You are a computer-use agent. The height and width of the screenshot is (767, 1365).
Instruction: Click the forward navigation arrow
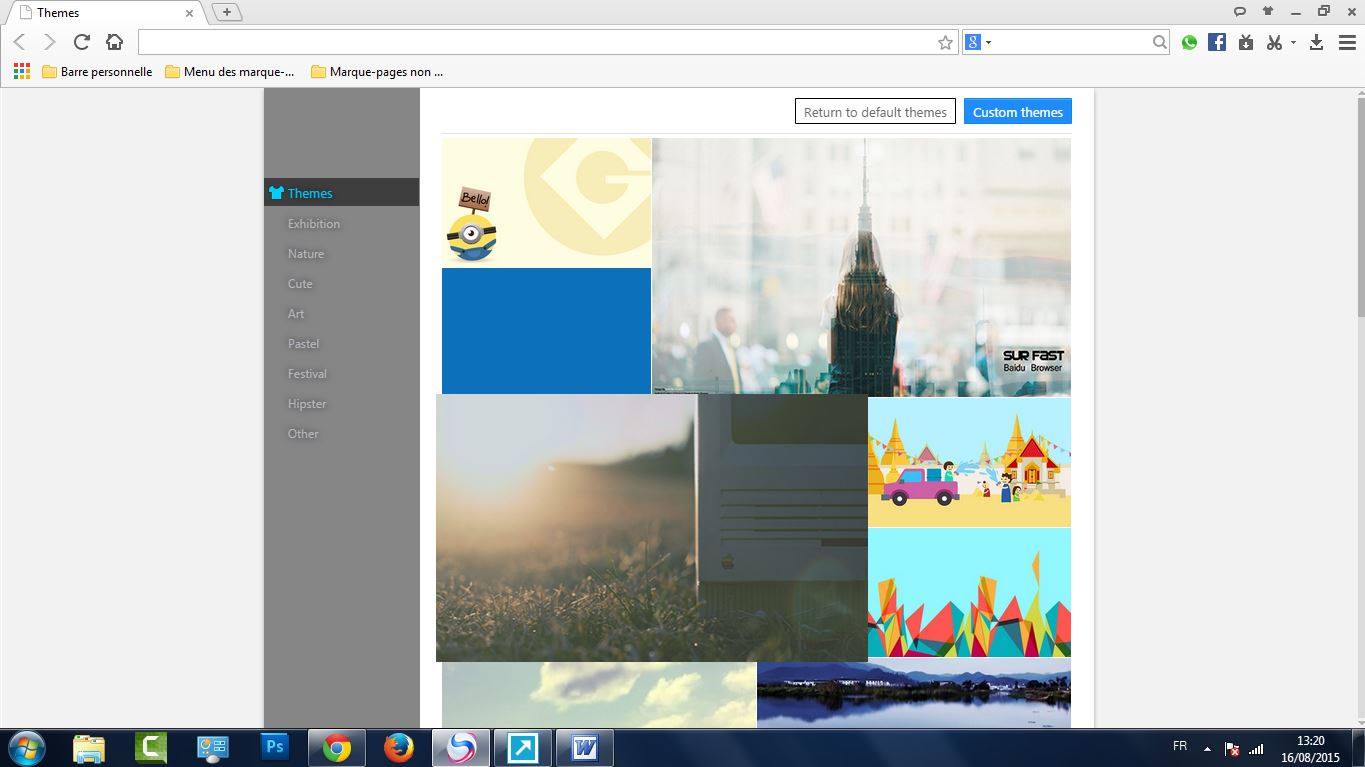point(50,42)
